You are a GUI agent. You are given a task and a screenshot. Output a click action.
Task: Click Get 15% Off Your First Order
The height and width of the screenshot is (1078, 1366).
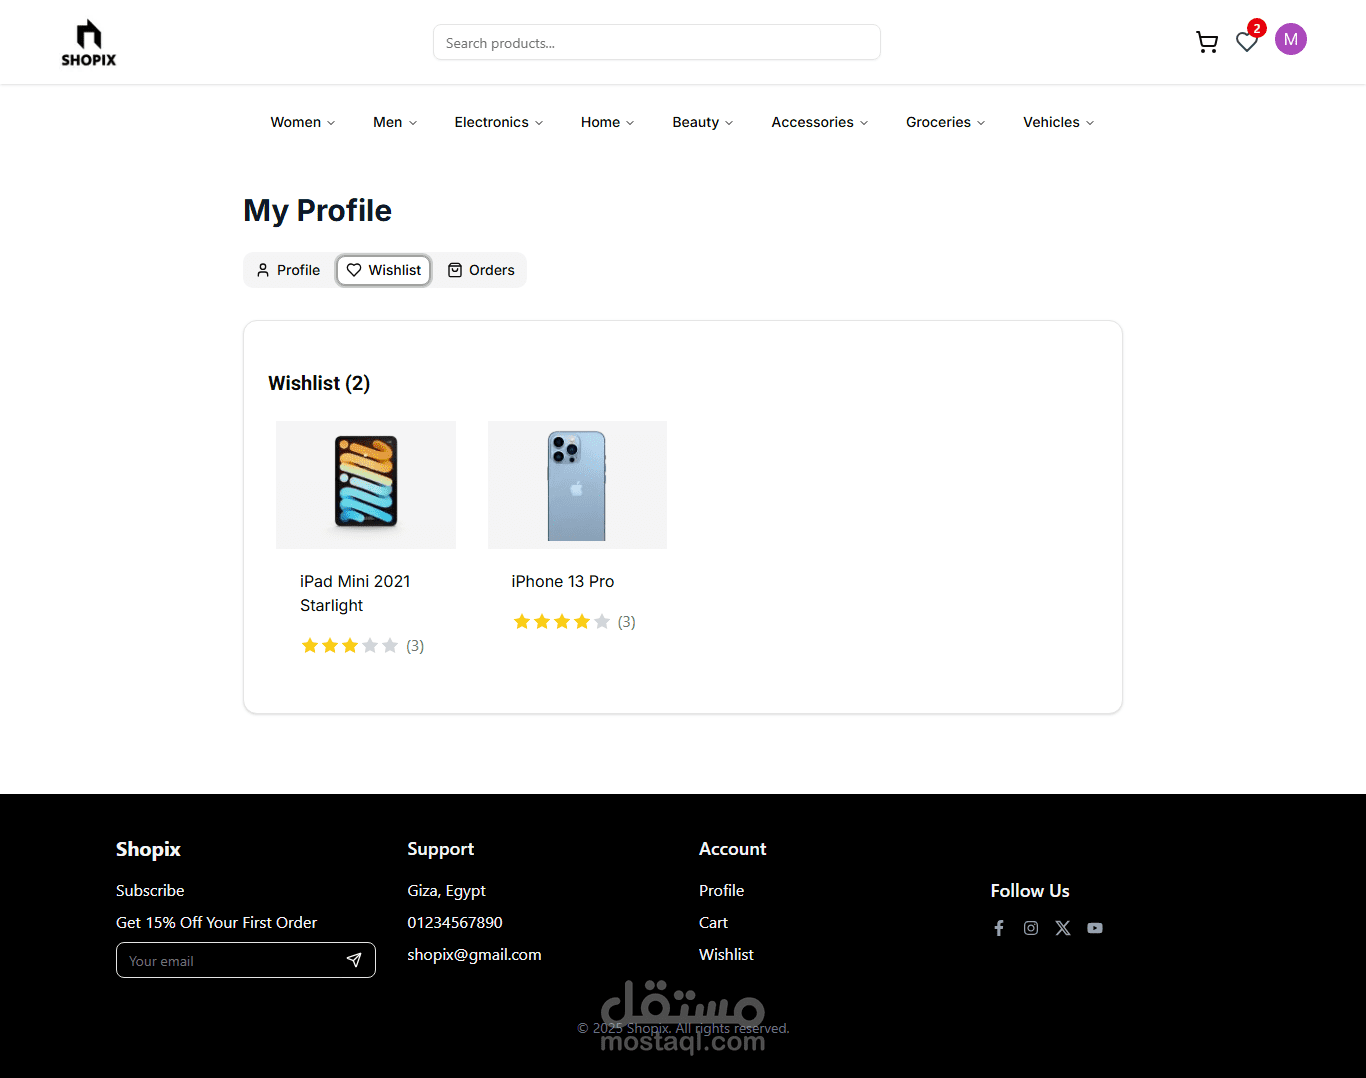coord(216,922)
